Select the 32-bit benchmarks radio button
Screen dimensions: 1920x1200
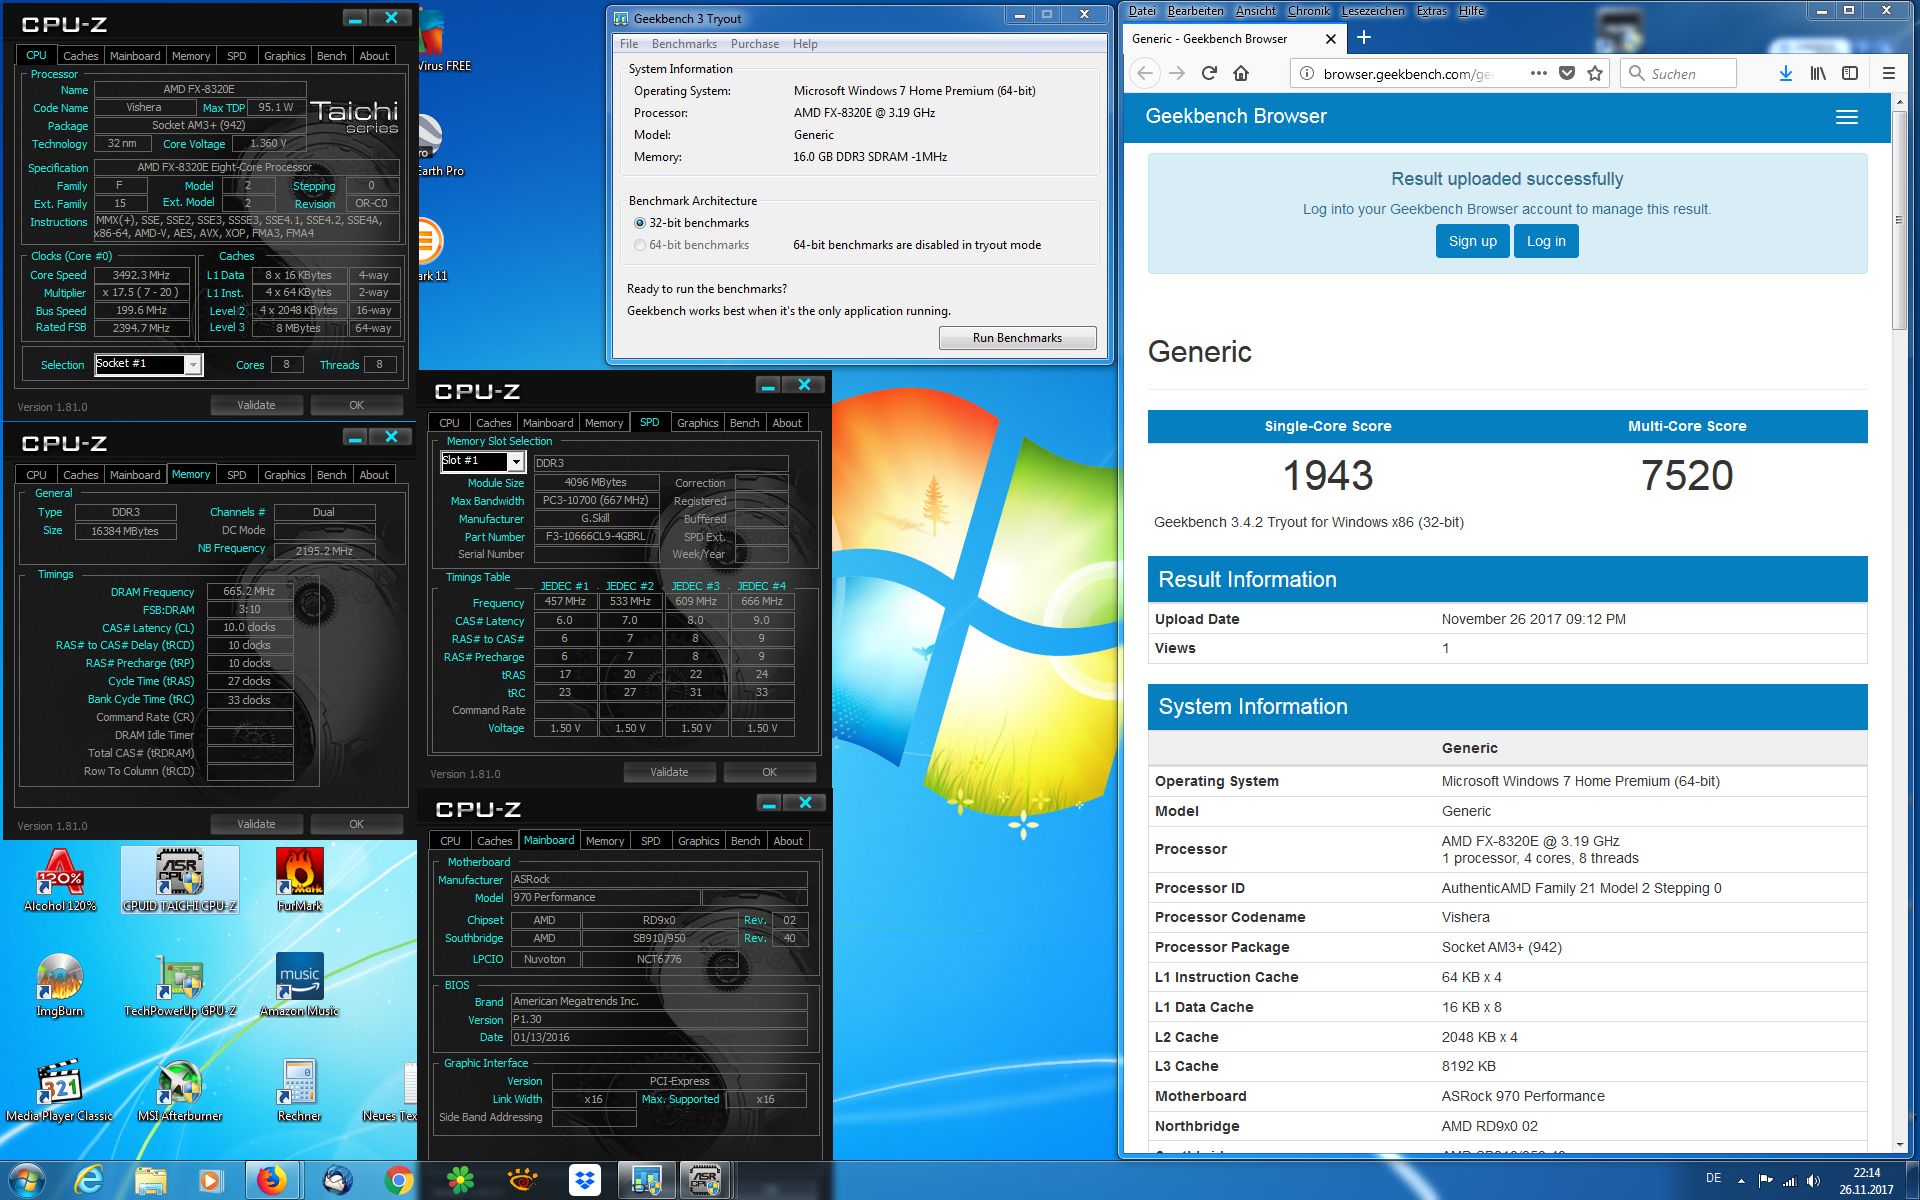[x=640, y=223]
